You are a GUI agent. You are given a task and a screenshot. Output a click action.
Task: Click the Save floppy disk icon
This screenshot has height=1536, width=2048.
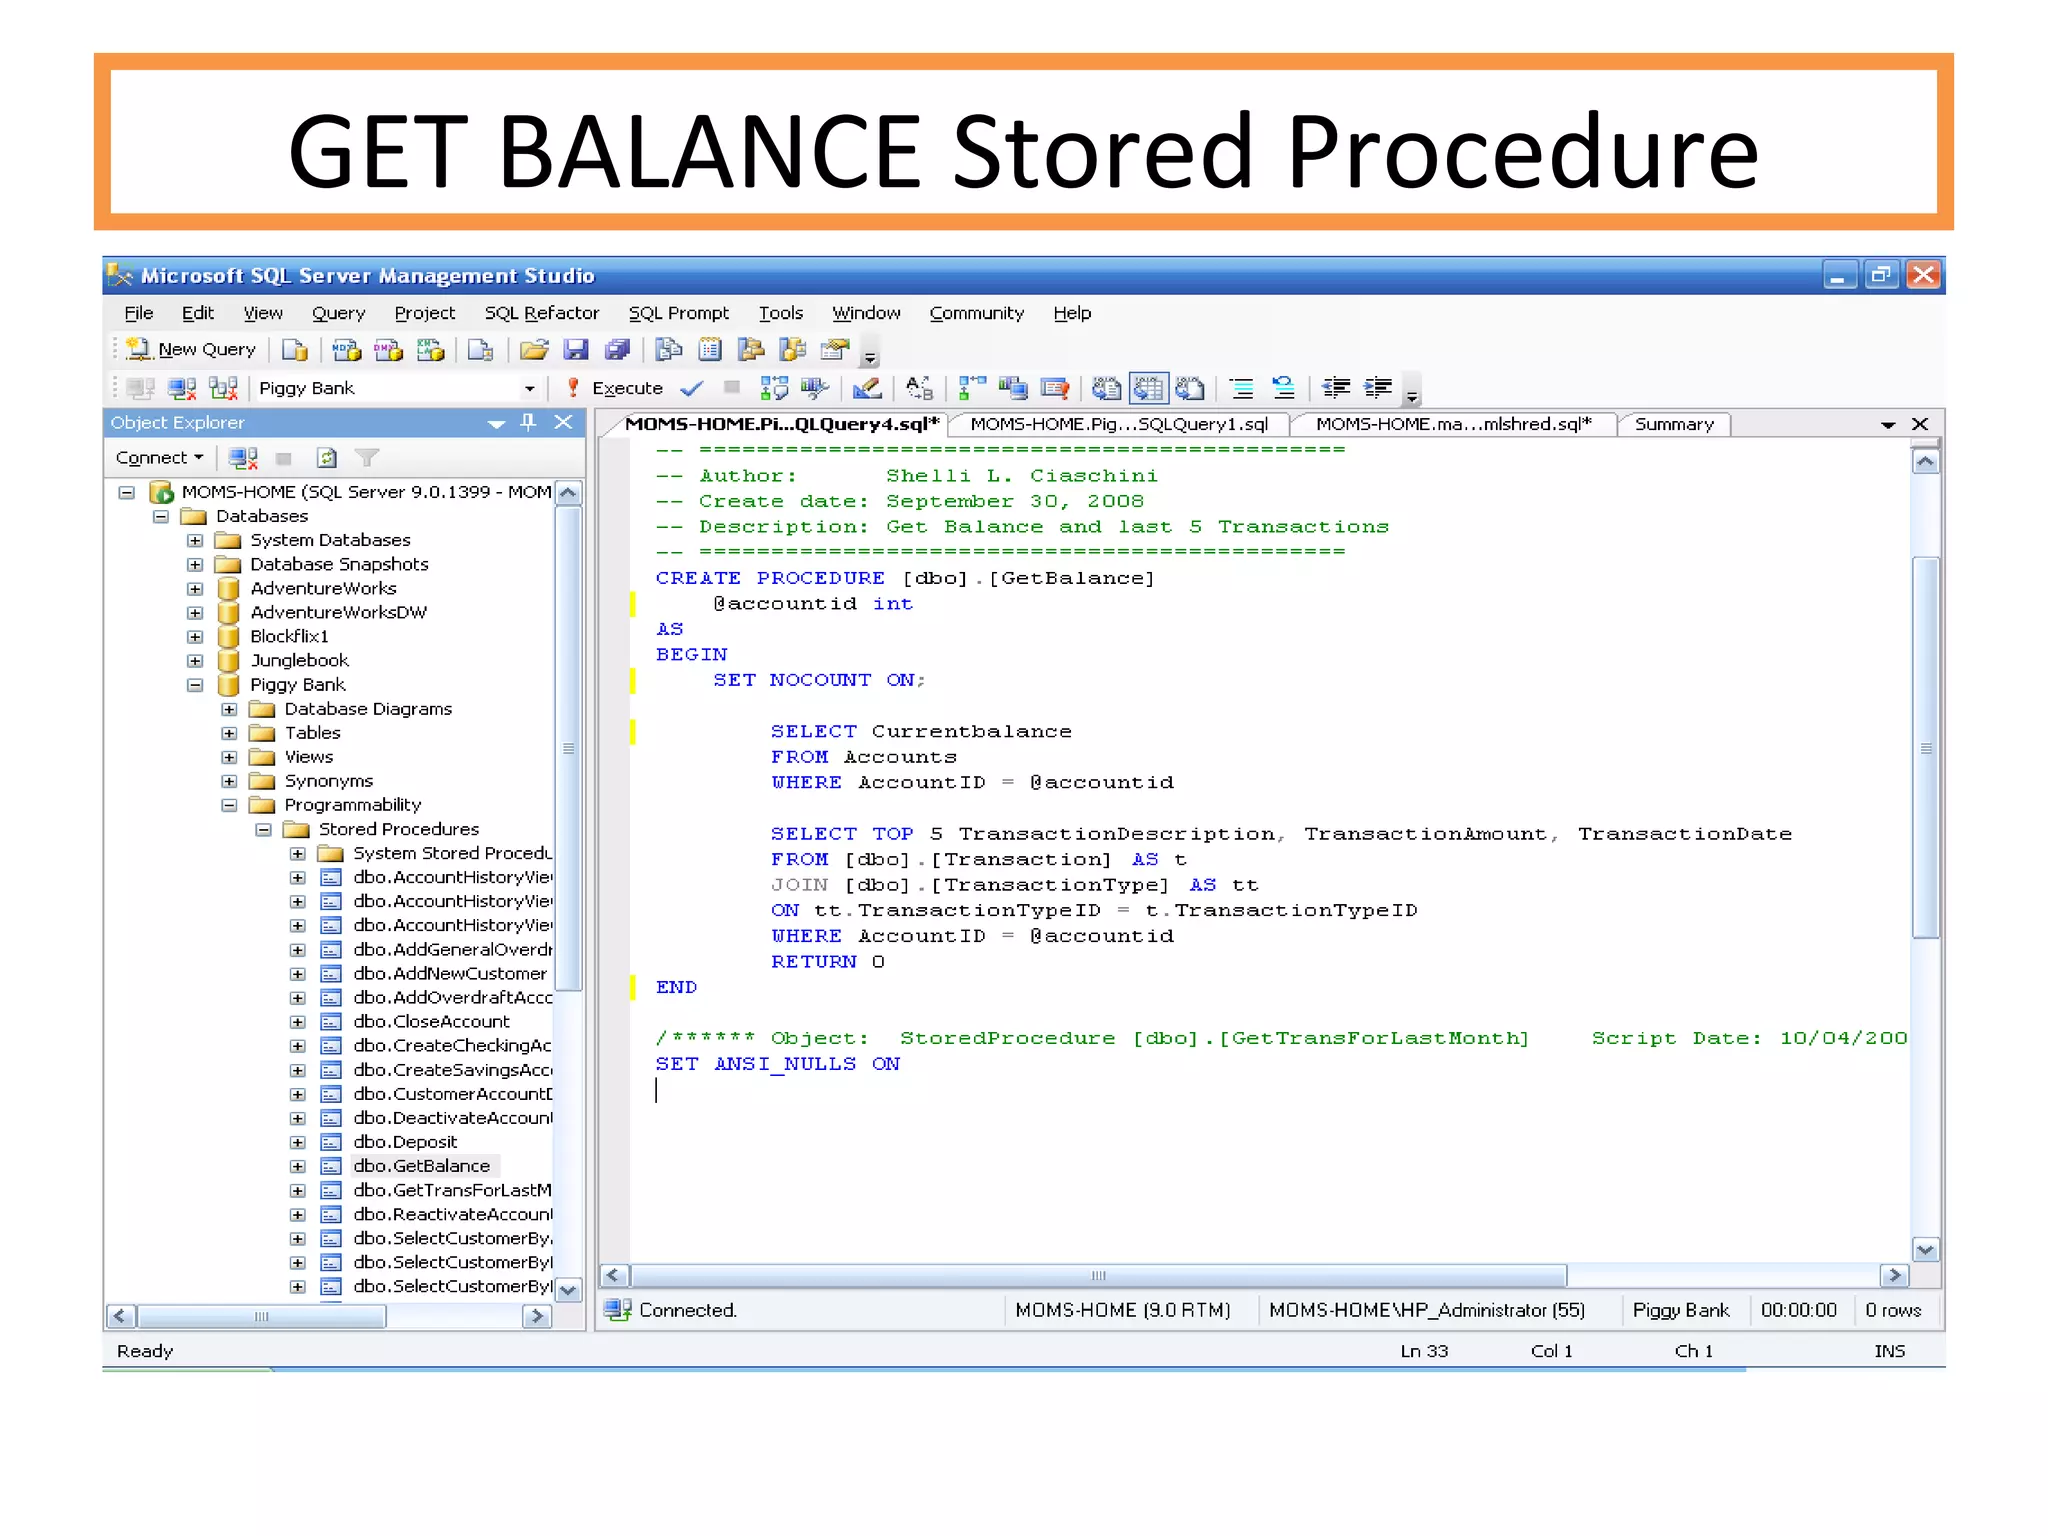click(x=576, y=349)
